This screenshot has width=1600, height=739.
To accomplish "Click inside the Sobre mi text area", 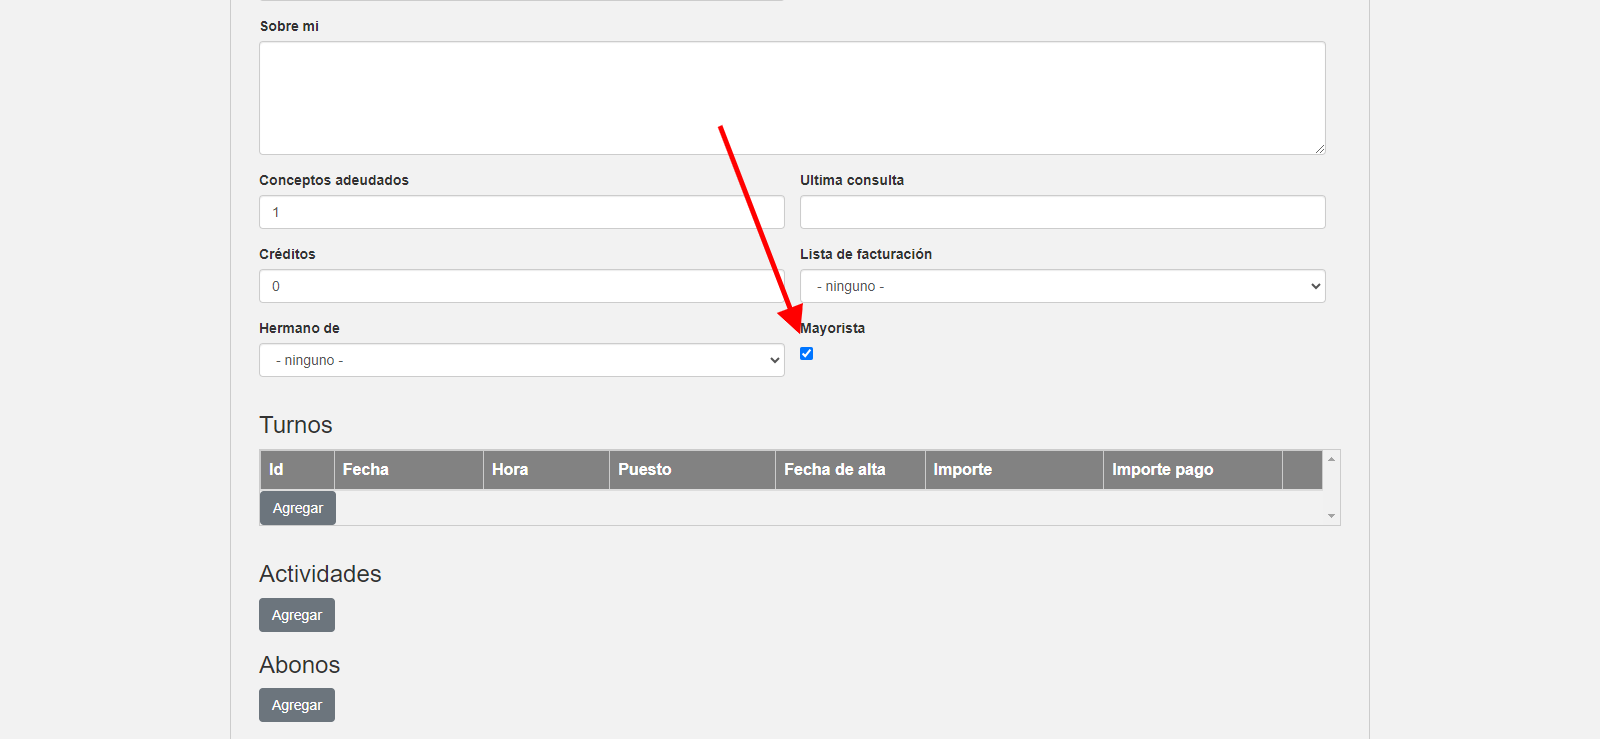I will (791, 98).
